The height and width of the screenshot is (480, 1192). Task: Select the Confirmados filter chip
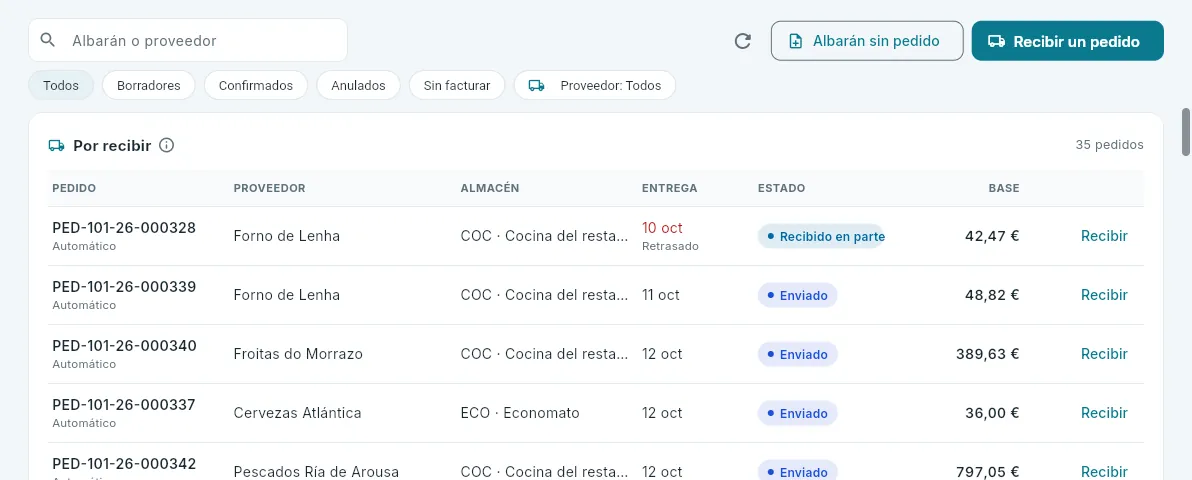[x=255, y=85]
